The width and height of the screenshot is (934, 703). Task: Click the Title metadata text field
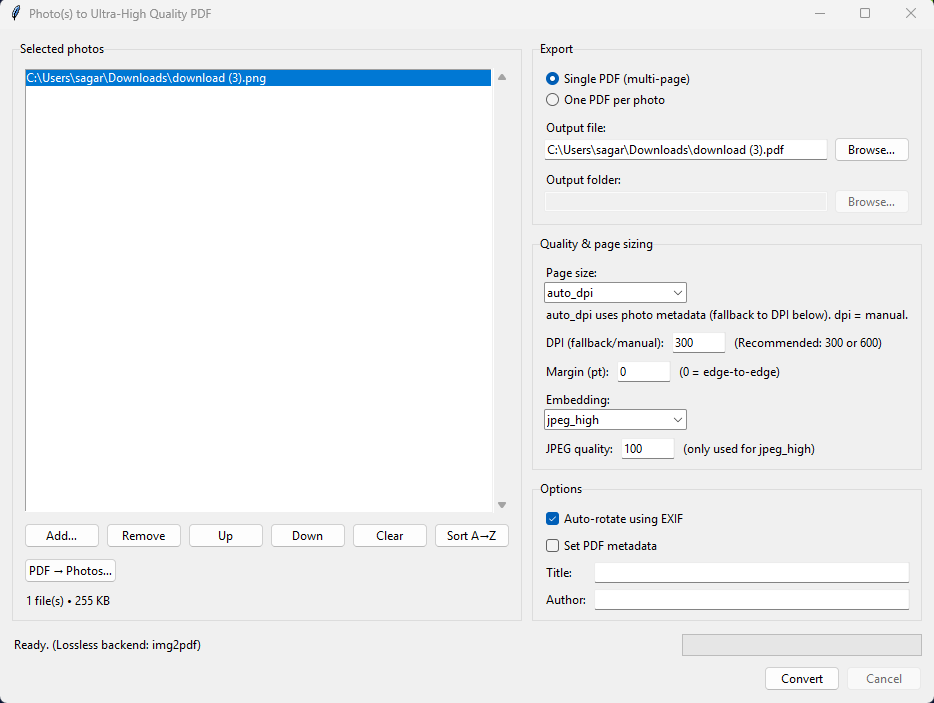tap(752, 573)
